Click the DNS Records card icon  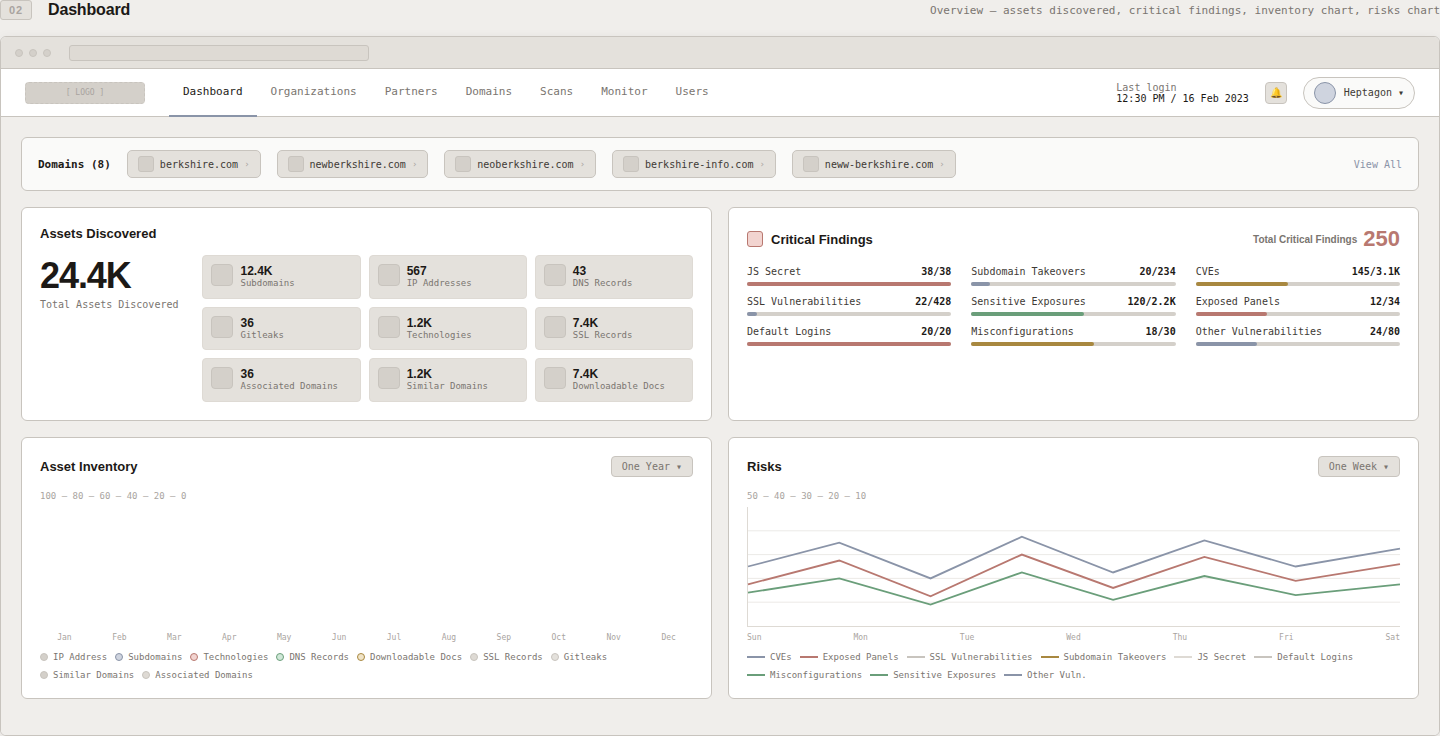(553, 277)
